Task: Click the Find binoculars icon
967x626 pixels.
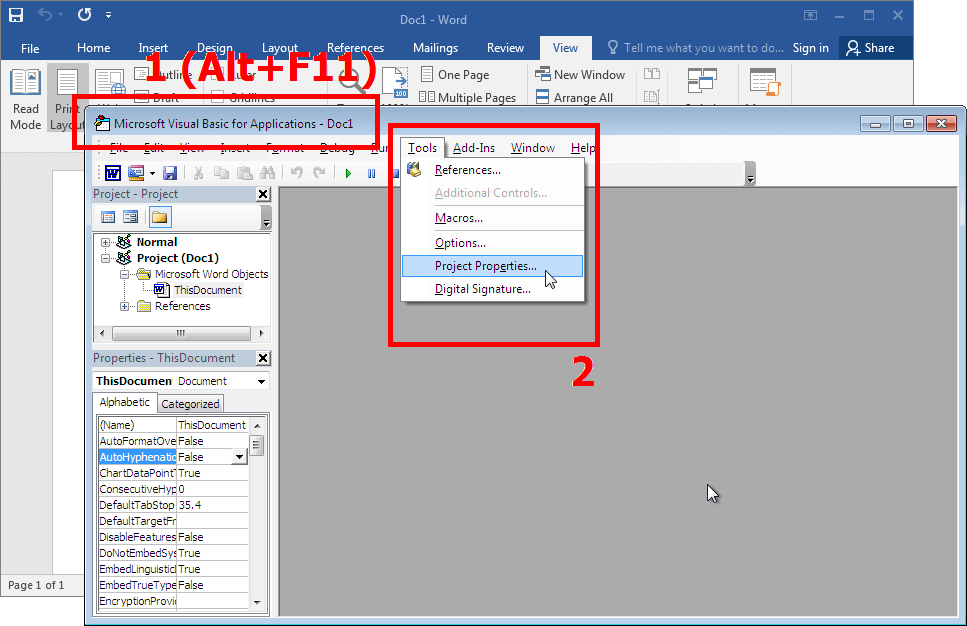Action: [268, 173]
